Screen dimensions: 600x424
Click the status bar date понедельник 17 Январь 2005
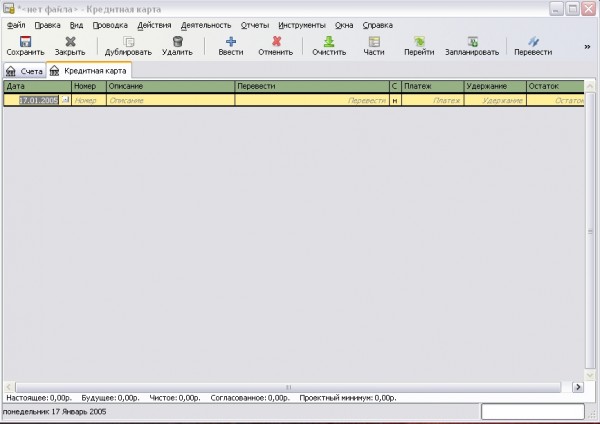[x=54, y=412]
